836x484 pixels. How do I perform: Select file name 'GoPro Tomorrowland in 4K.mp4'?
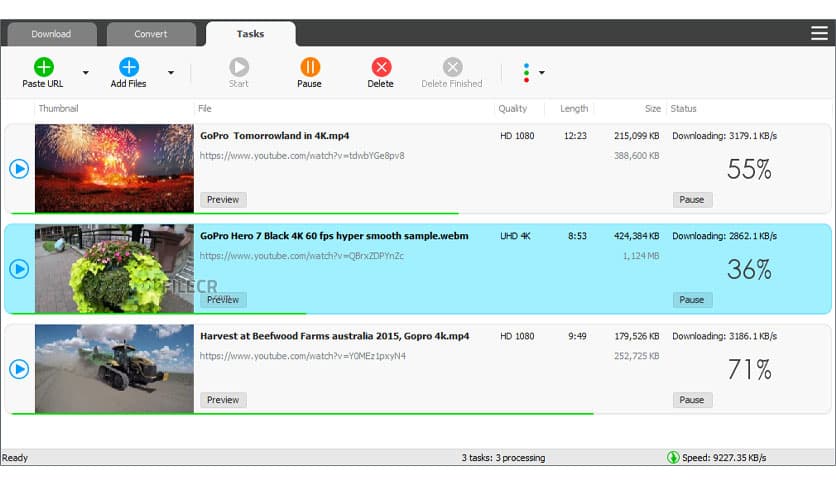click(x=275, y=136)
